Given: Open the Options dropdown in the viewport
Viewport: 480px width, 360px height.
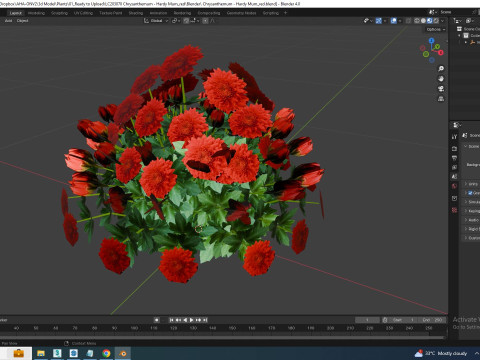Looking at the screenshot, I should pyautogui.click(x=436, y=29).
